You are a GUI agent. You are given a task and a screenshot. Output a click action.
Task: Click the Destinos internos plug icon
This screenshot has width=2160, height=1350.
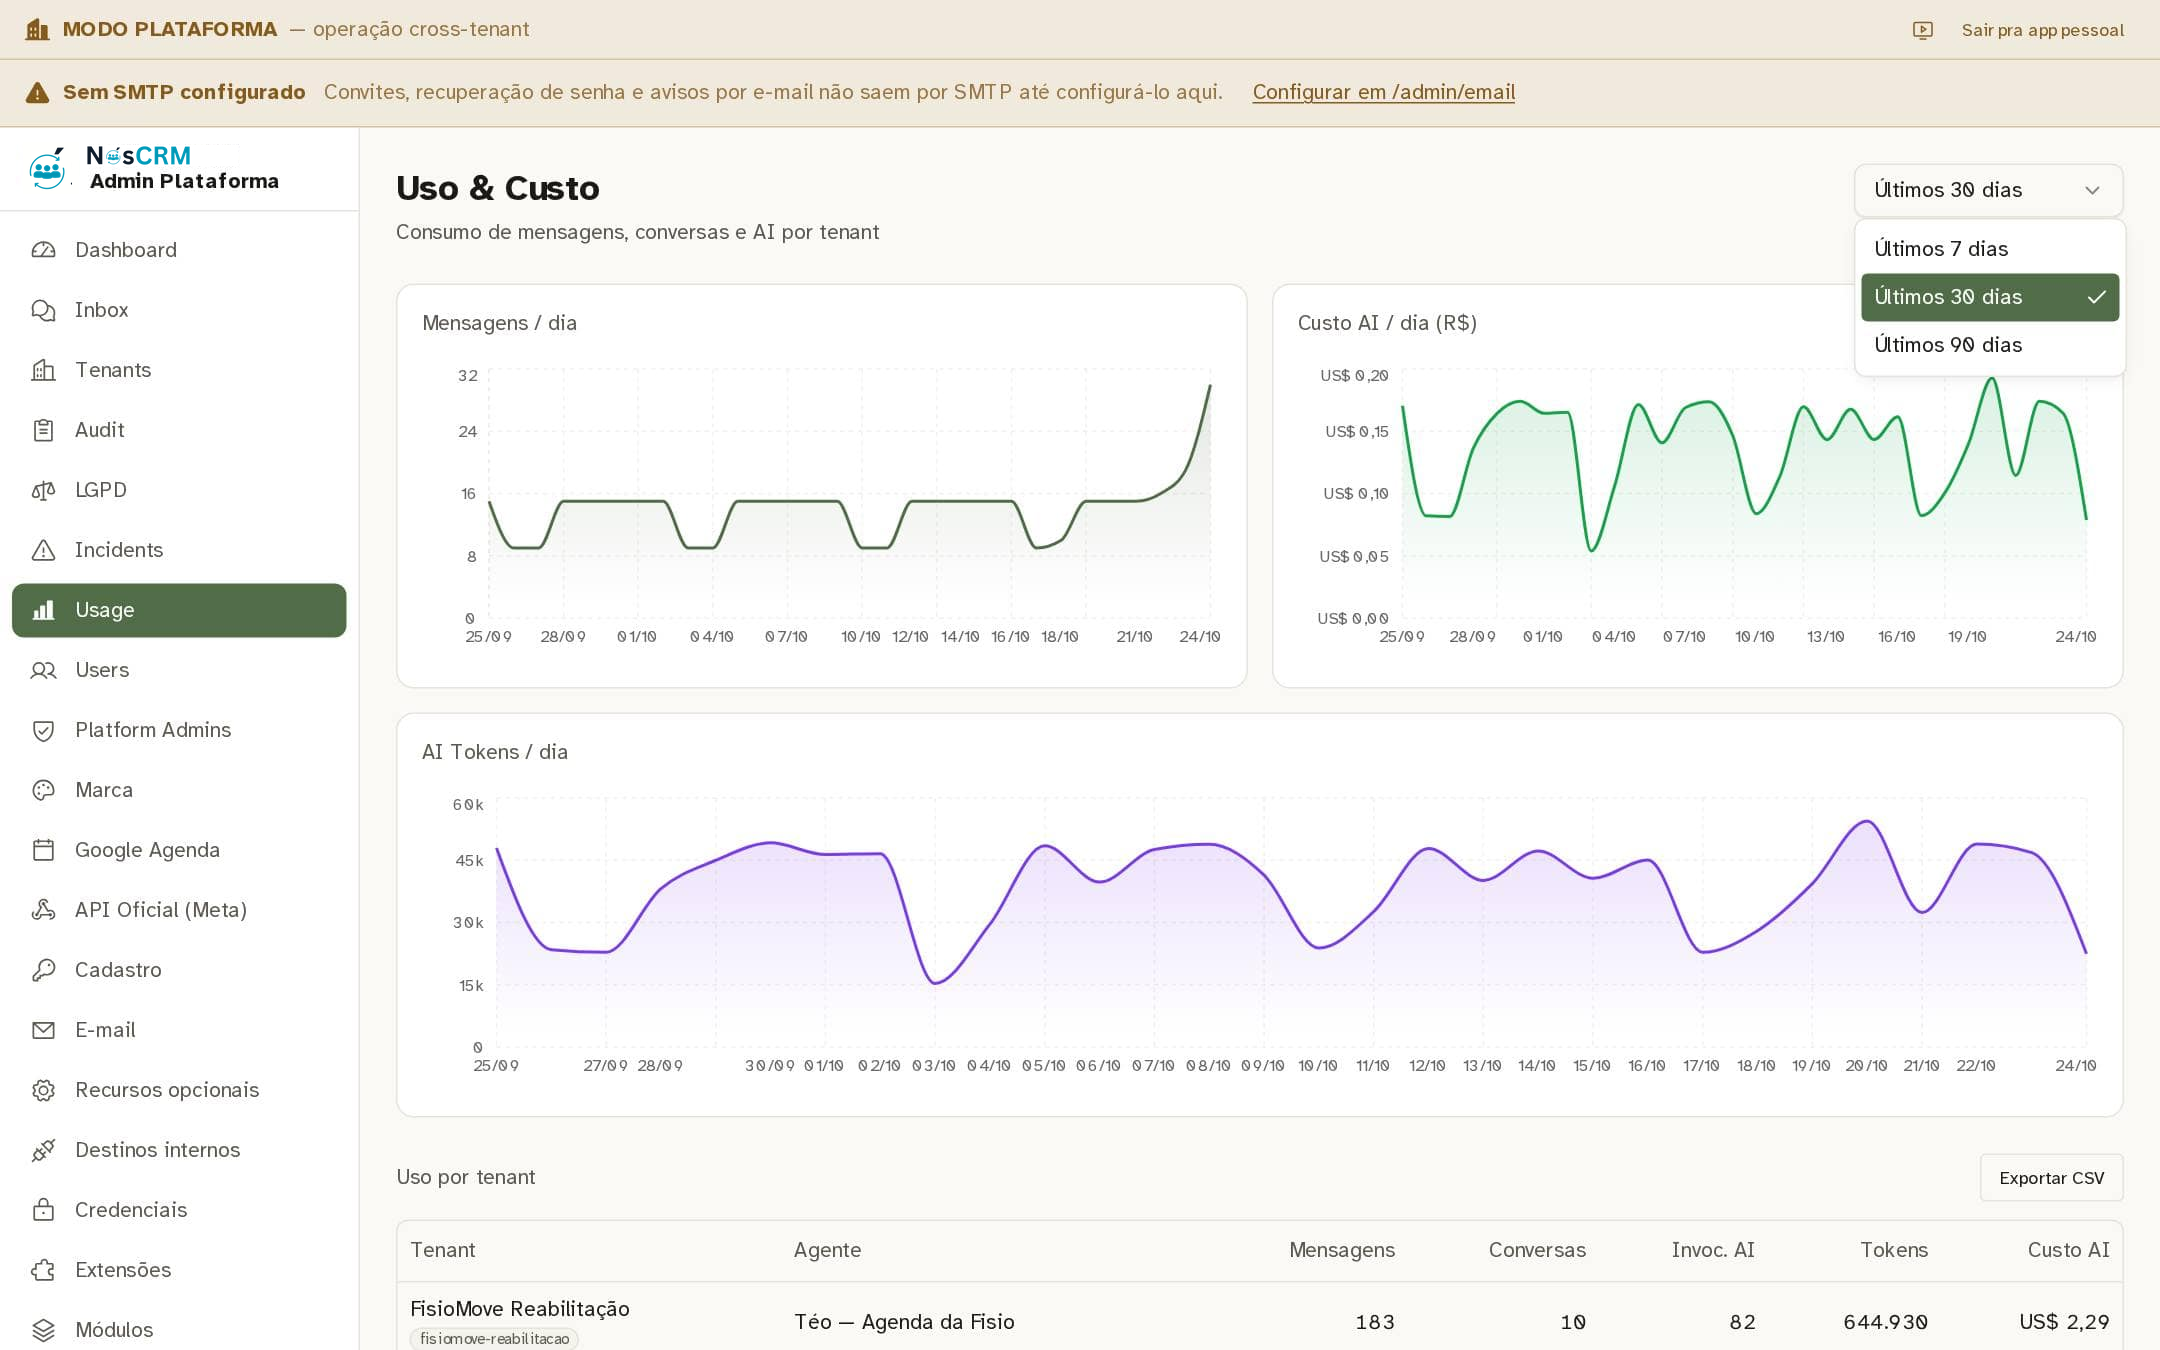43,1150
